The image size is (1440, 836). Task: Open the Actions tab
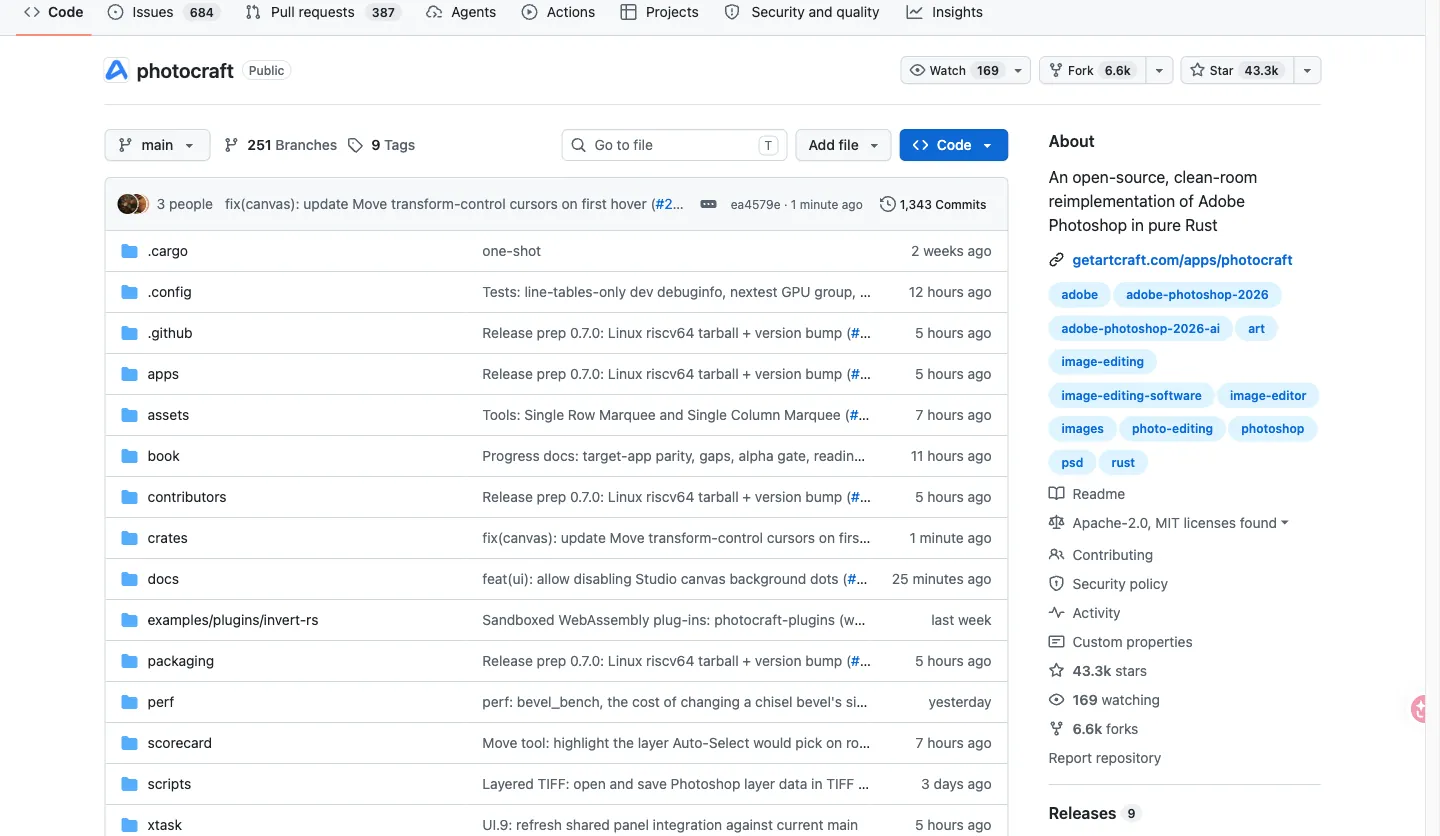tap(558, 12)
